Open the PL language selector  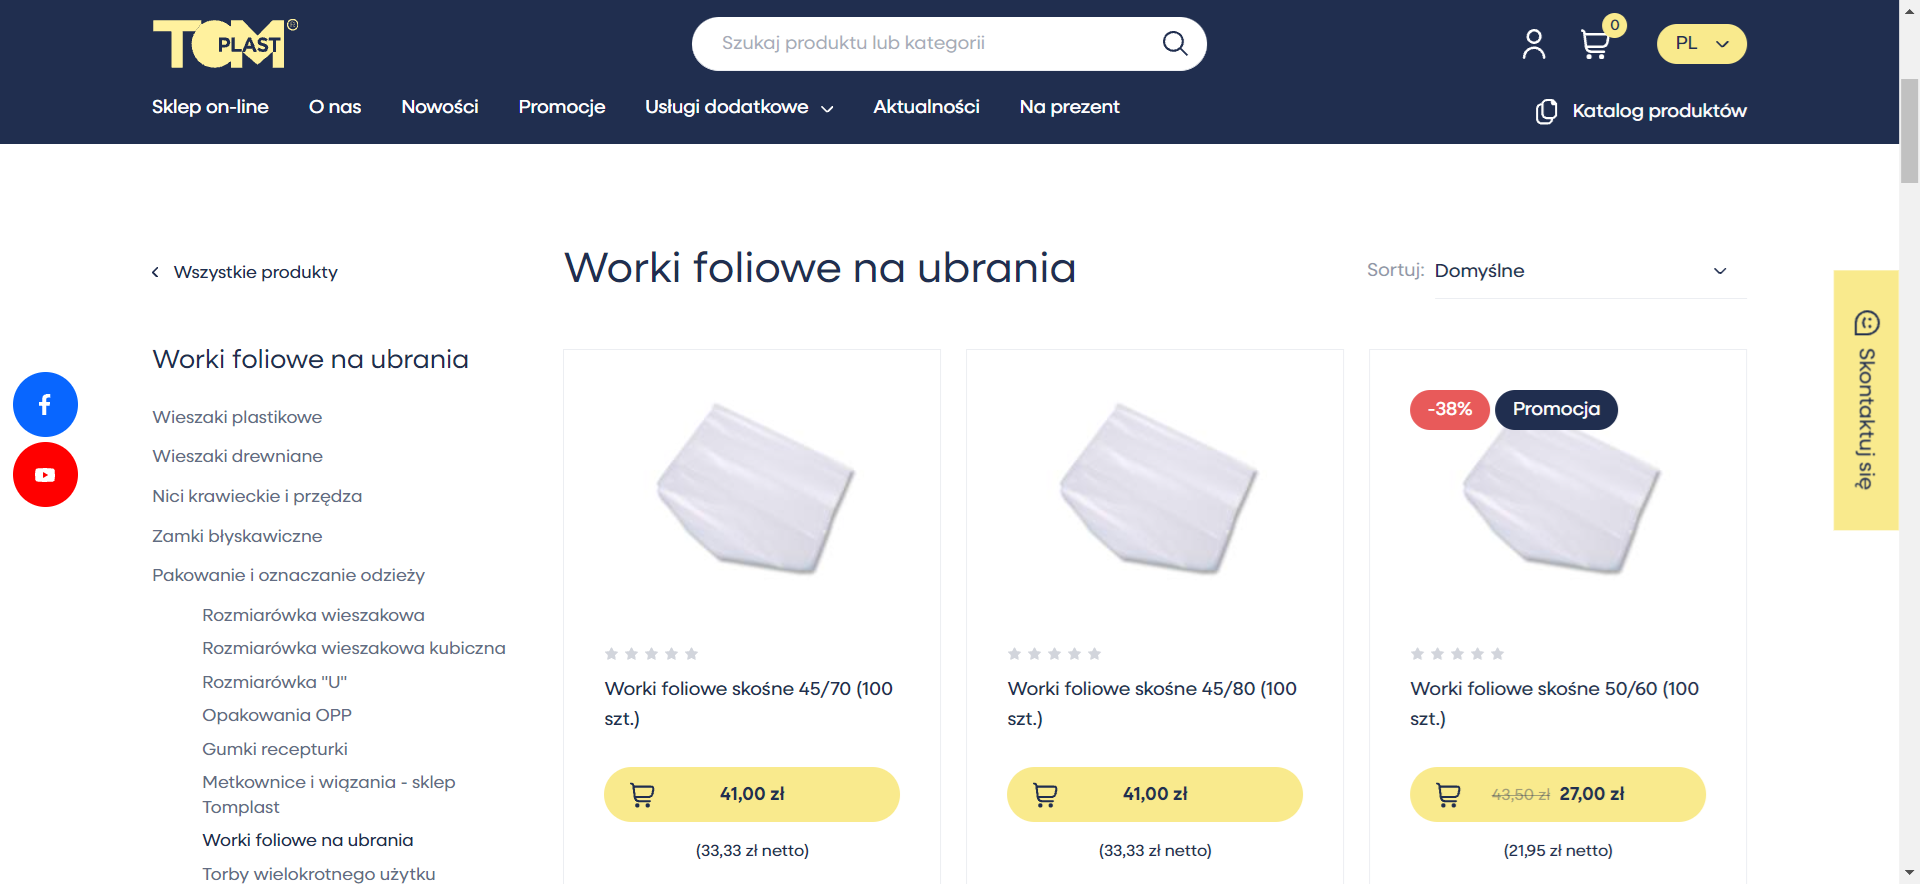tap(1700, 43)
